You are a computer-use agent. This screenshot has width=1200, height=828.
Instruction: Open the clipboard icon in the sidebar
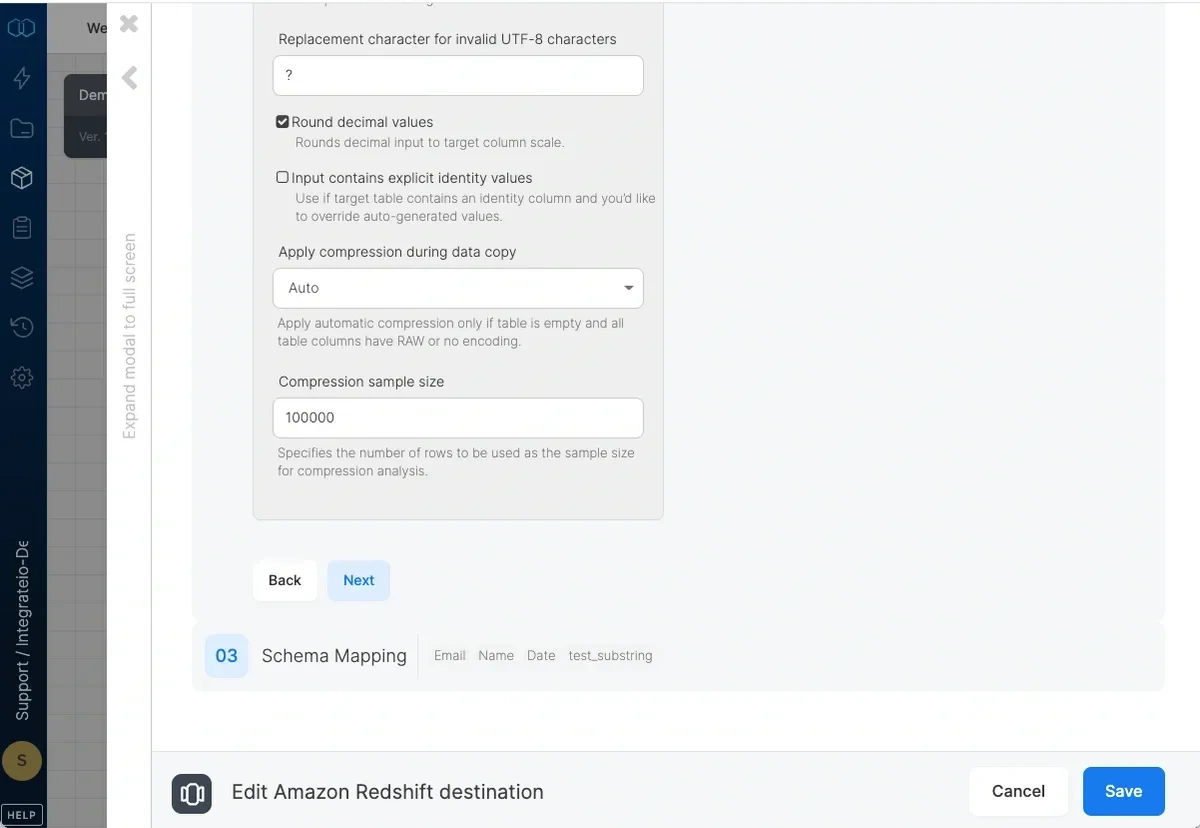point(22,227)
